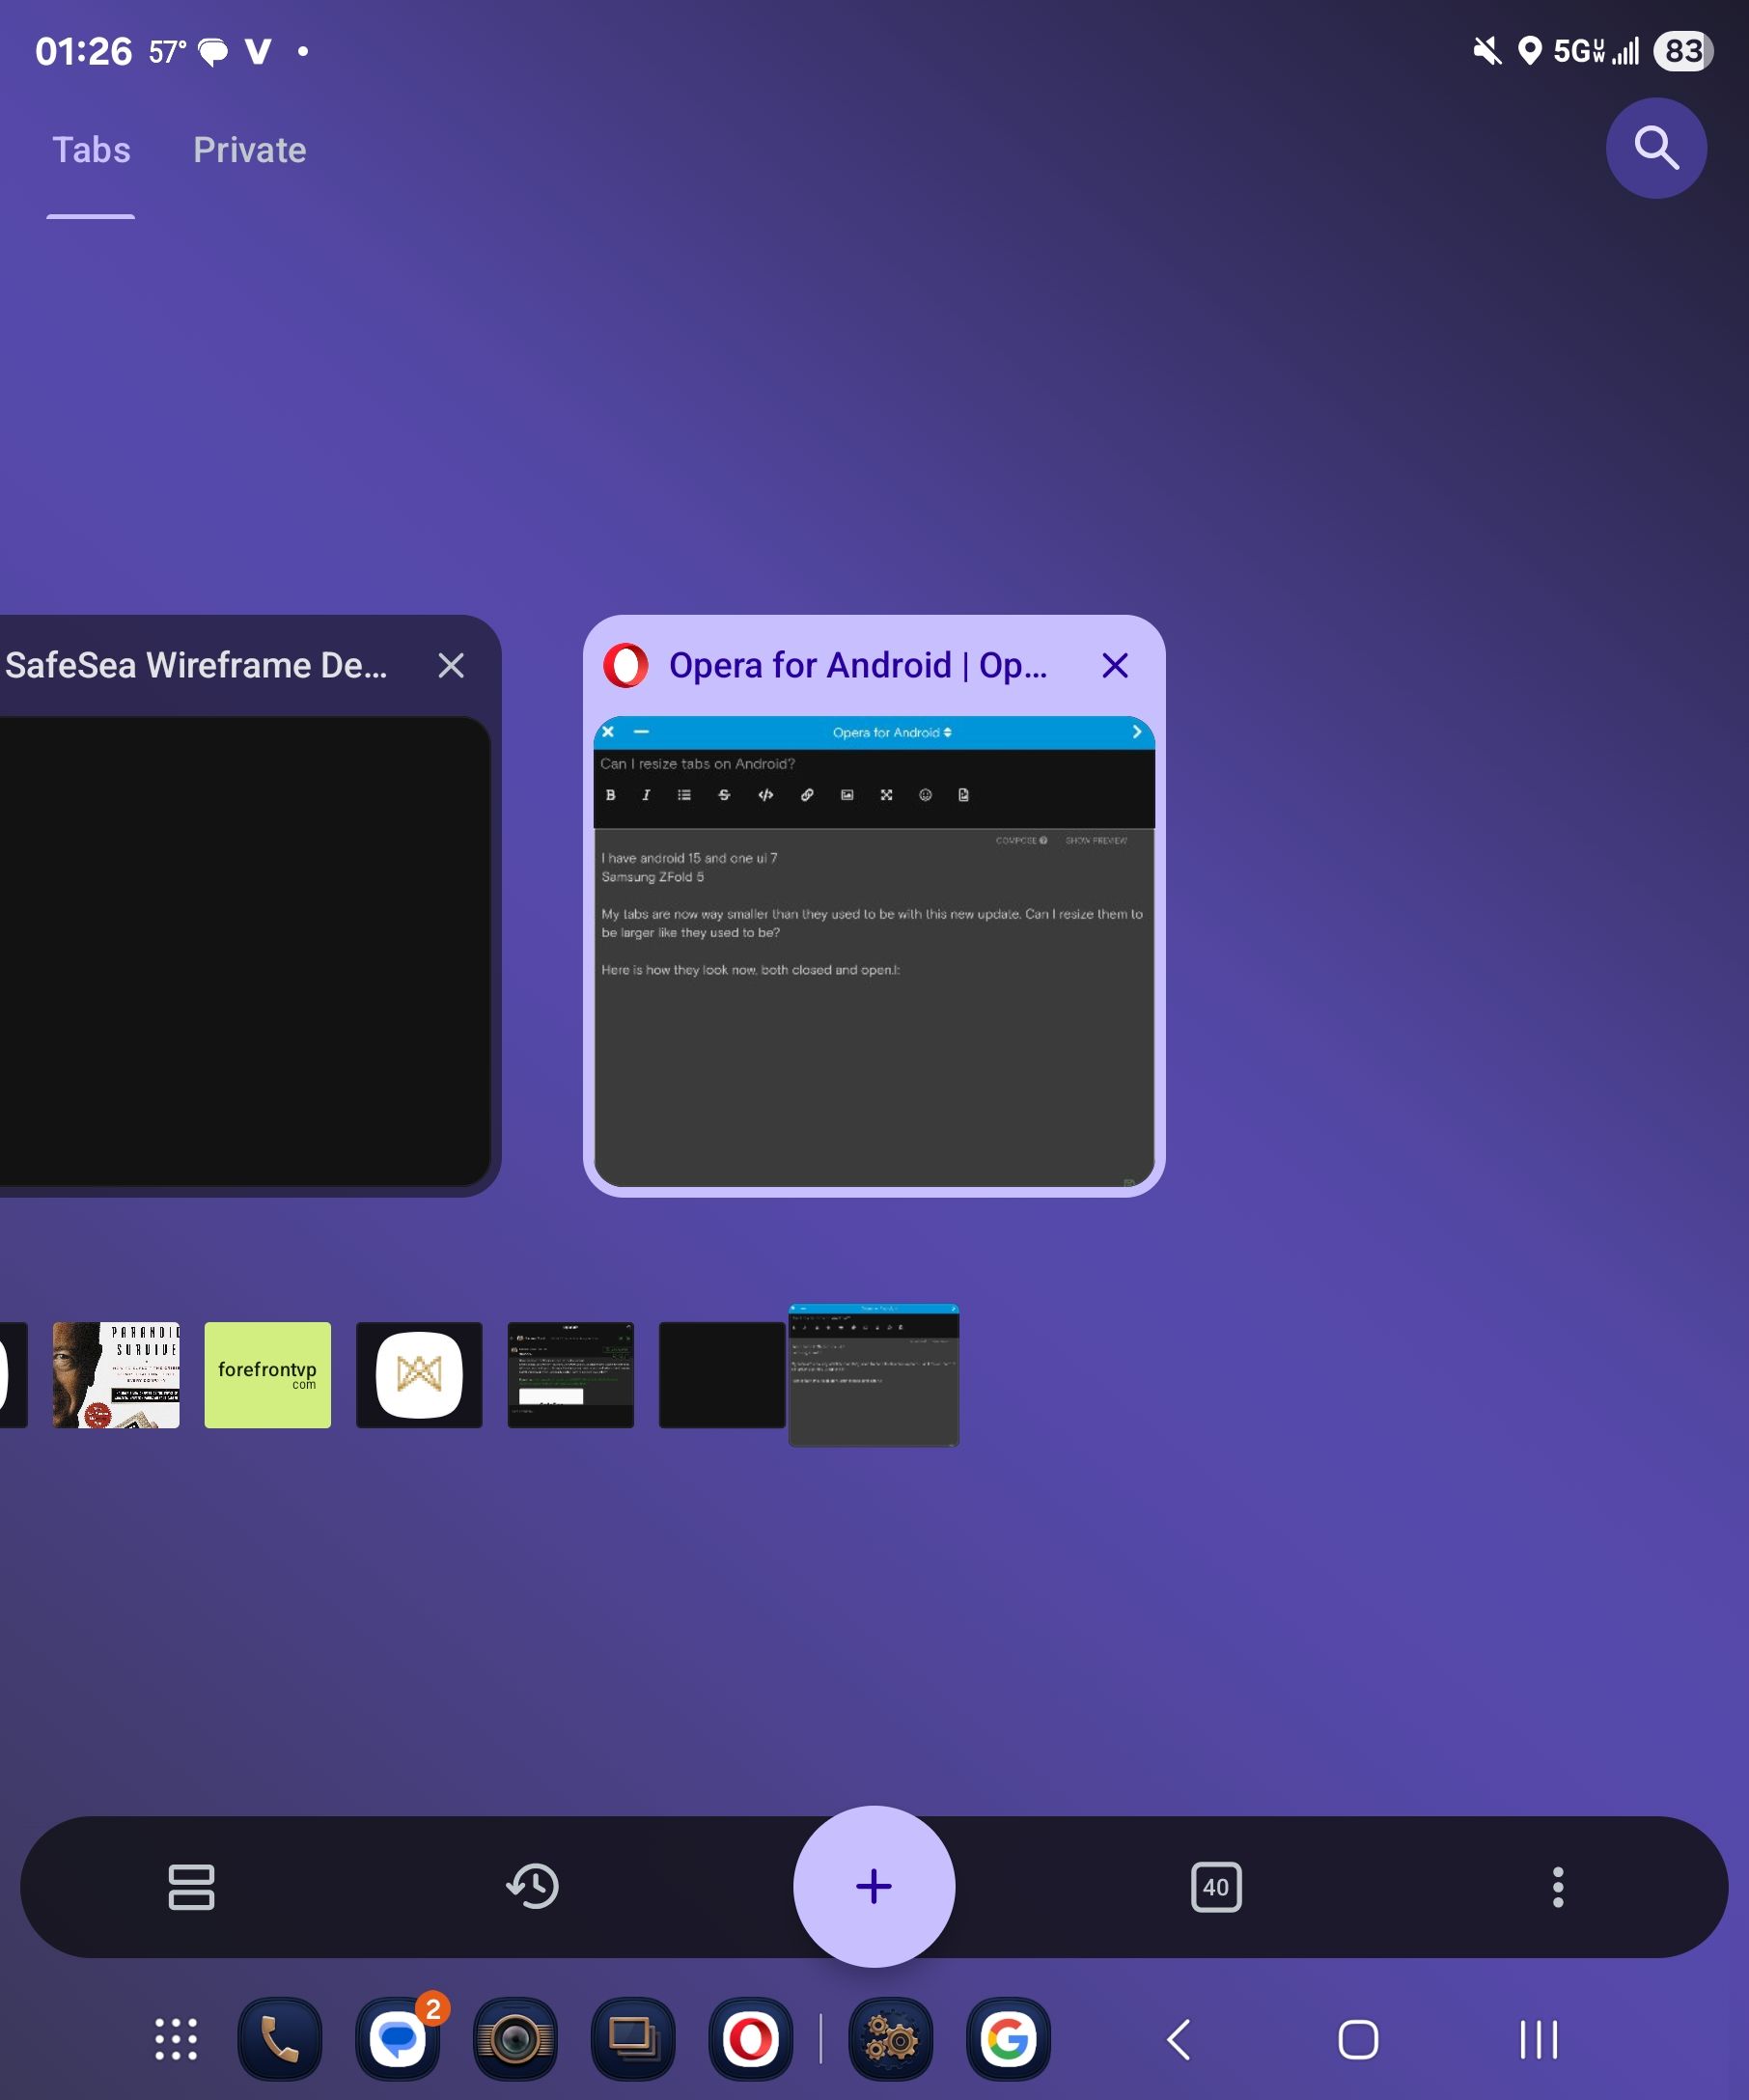Image resolution: width=1749 pixels, height=2100 pixels.
Task: Open the Opera for Android tab preview
Action: click(874, 951)
